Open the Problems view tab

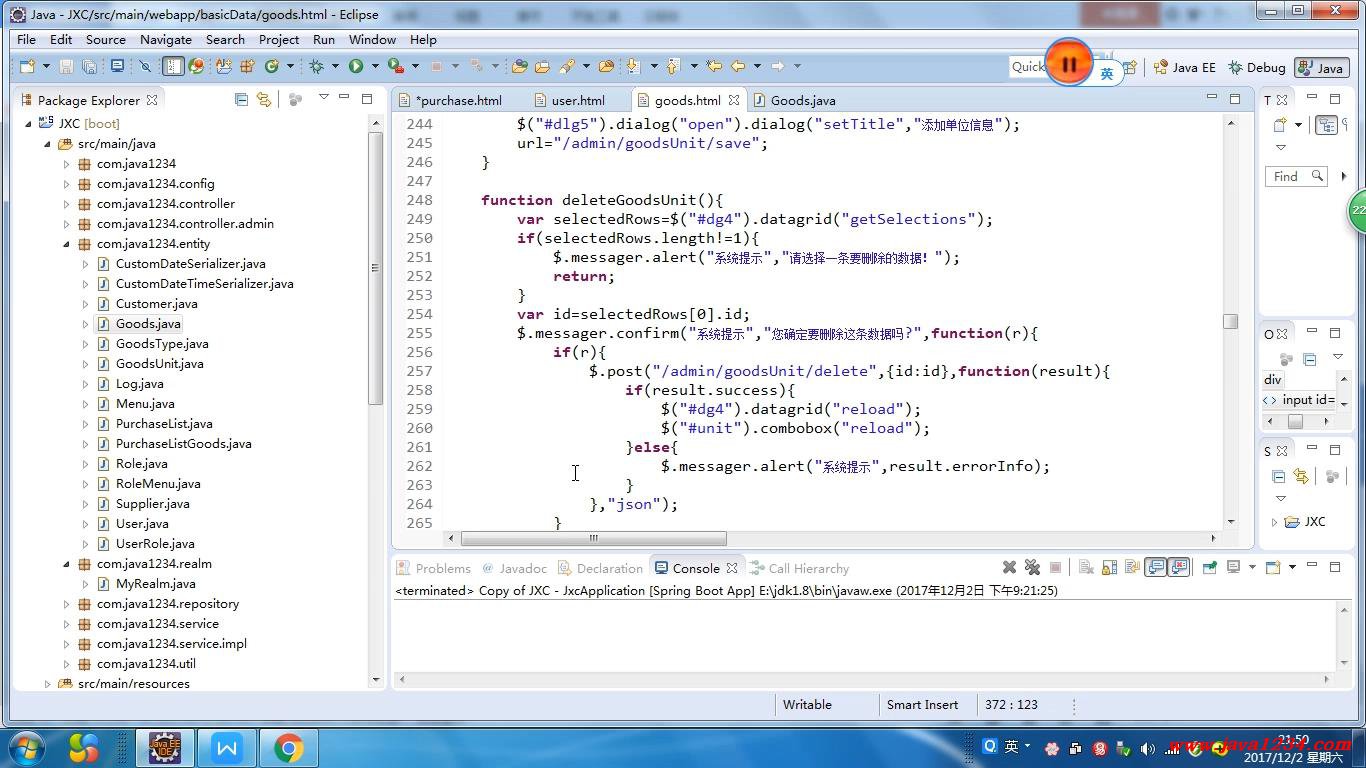point(433,568)
